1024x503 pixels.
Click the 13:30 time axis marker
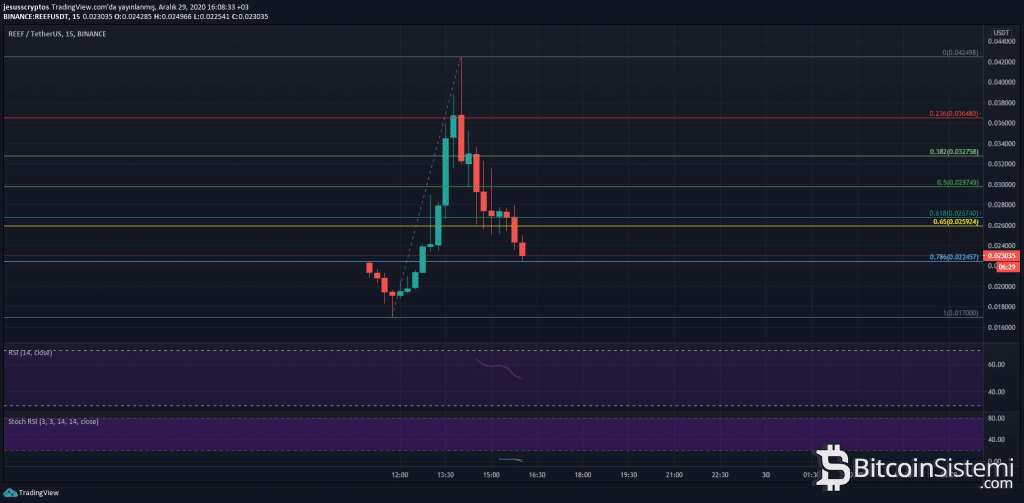point(445,475)
